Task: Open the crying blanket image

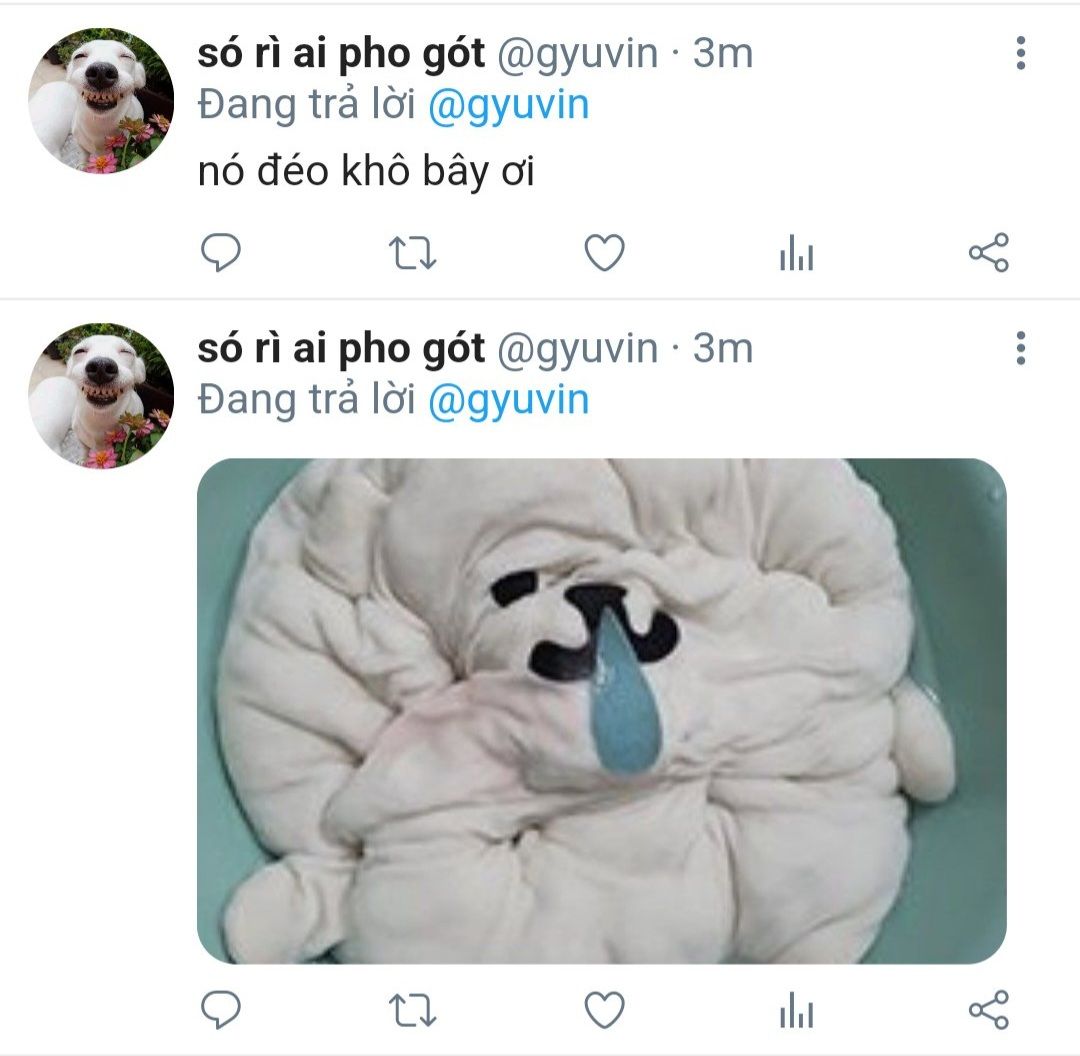Action: [601, 710]
